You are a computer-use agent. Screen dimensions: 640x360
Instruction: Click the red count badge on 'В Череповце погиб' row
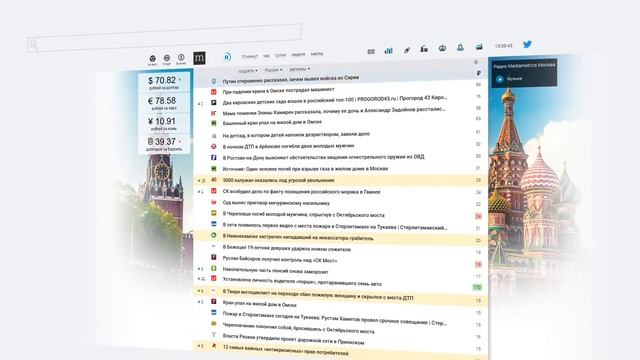pos(478,216)
